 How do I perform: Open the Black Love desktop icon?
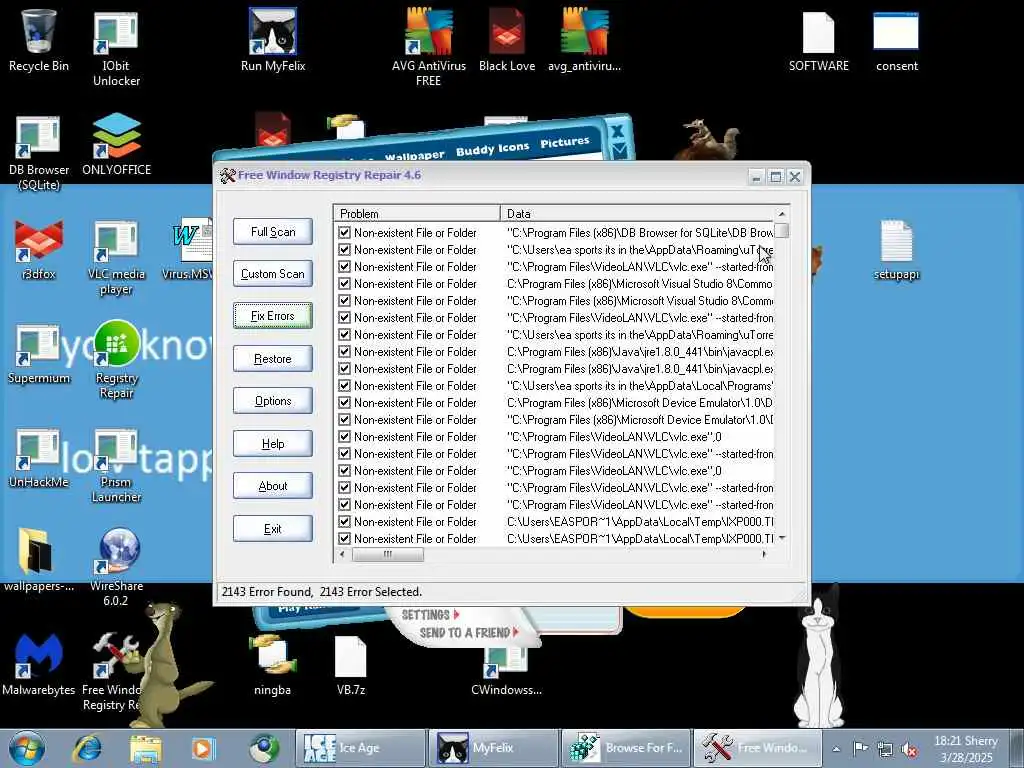click(507, 40)
